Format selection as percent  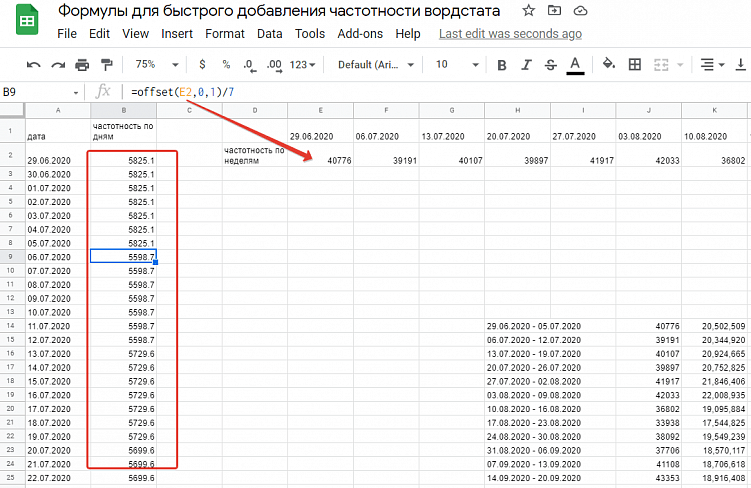[x=226, y=65]
